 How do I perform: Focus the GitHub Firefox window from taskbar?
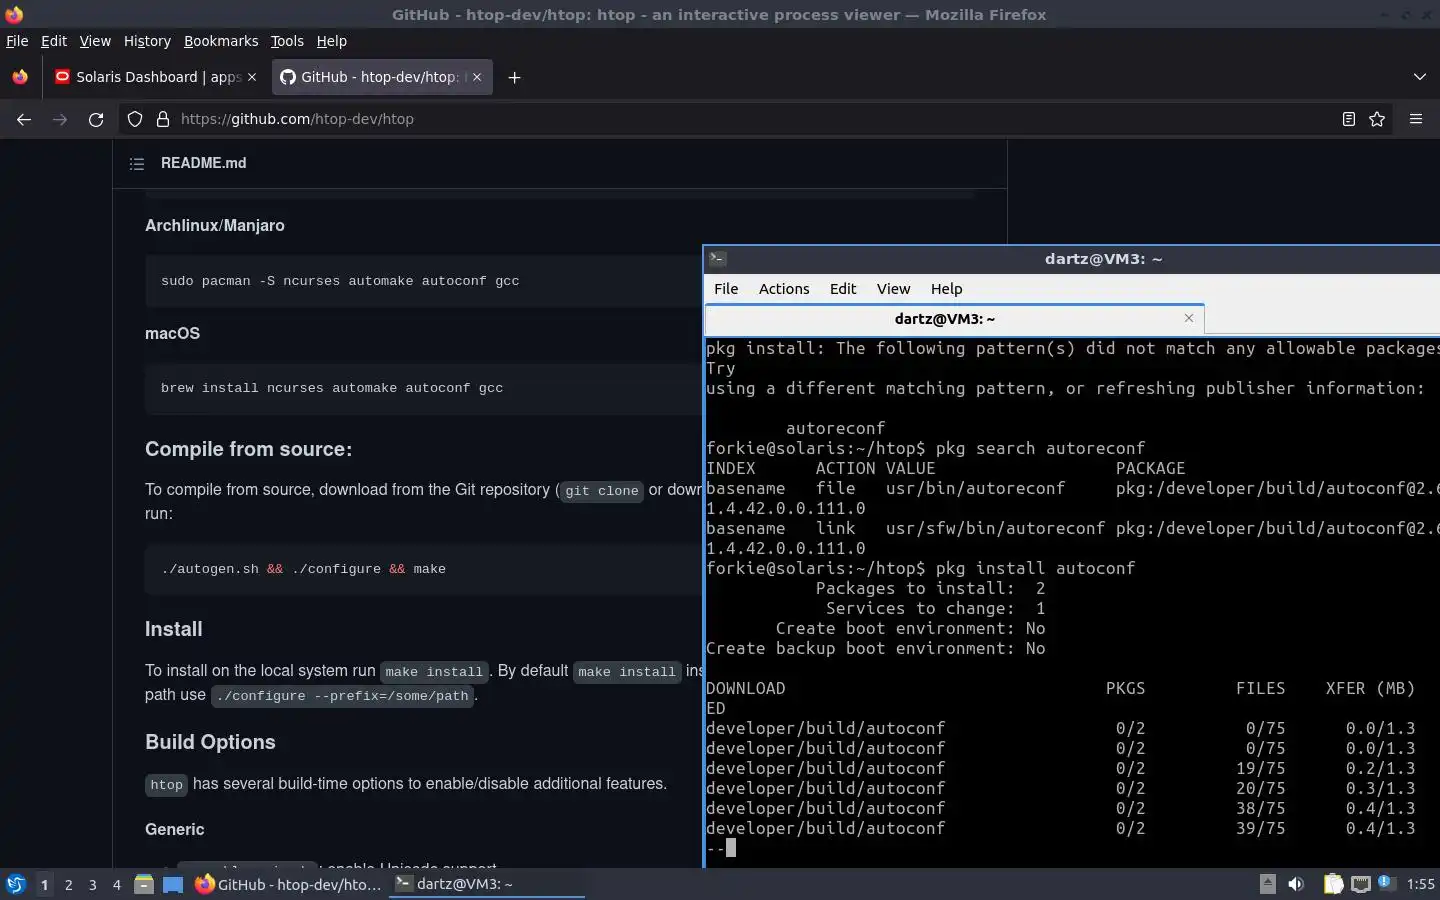pos(288,884)
